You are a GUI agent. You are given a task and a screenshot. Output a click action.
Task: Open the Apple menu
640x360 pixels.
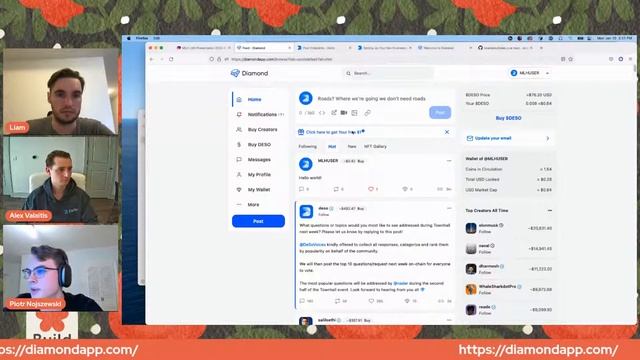tap(129, 38)
